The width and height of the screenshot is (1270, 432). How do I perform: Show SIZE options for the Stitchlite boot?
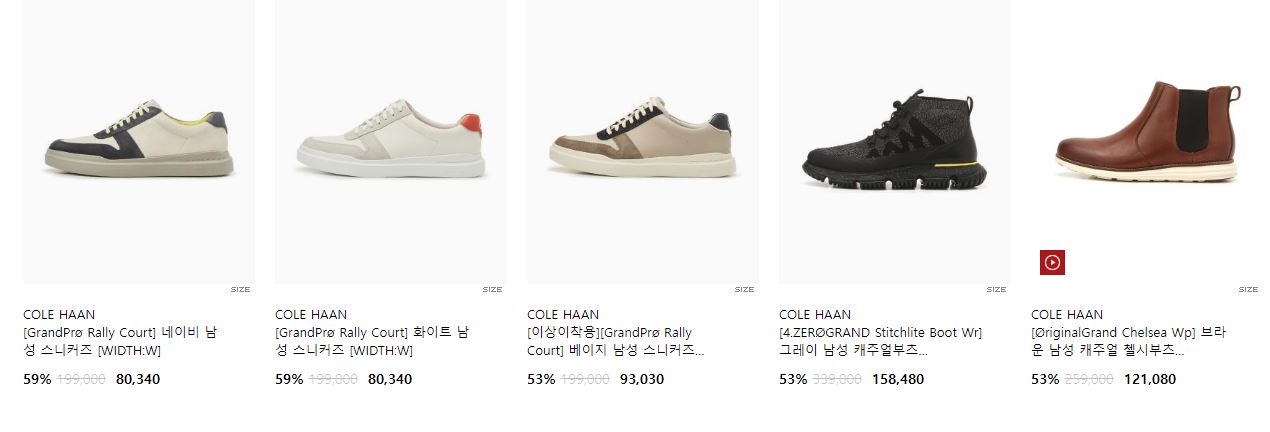pyautogui.click(x=996, y=290)
